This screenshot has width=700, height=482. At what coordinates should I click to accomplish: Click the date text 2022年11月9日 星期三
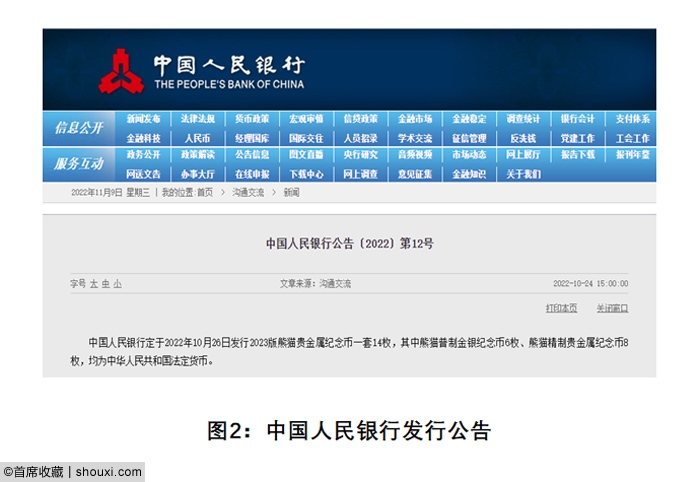pyautogui.click(x=110, y=193)
